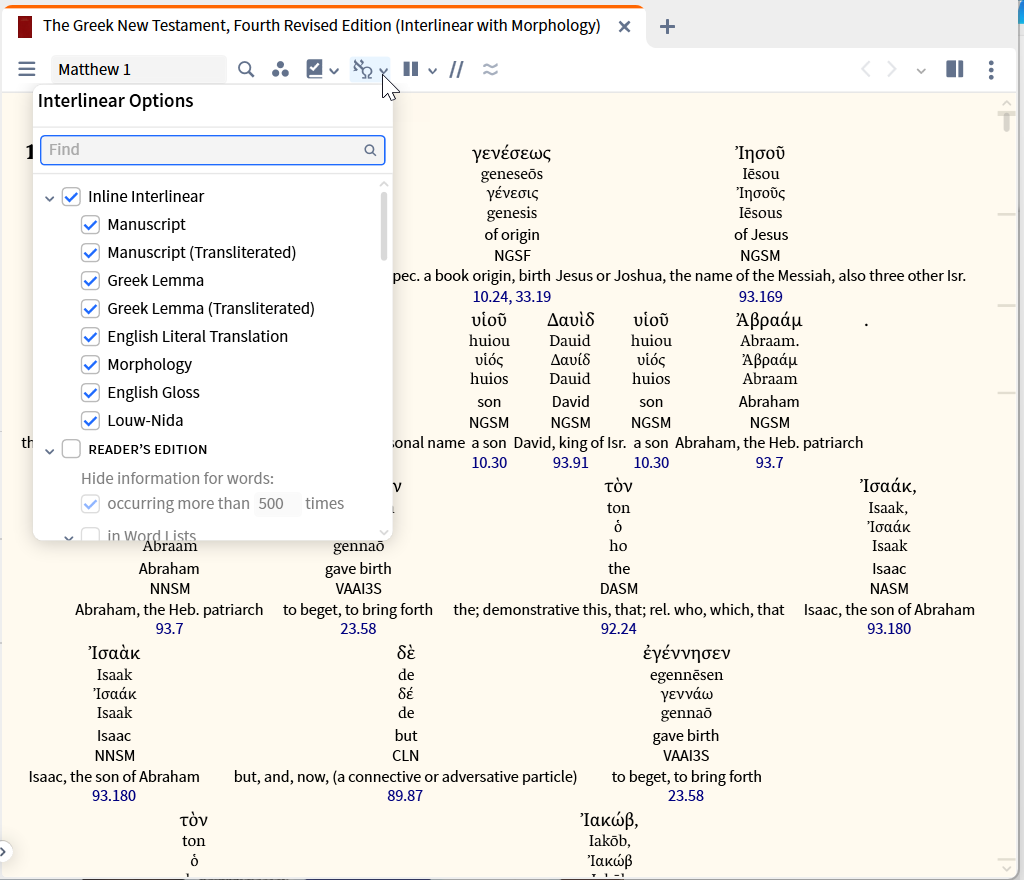Click the Greek word Ἰησοῦ
1024x880 pixels.
tap(760, 153)
